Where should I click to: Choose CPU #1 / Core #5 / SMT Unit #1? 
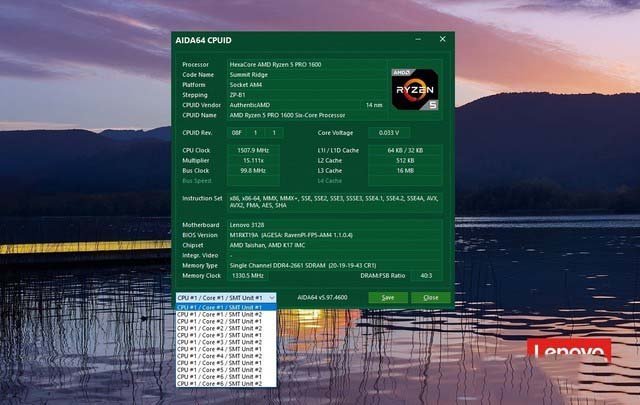click(x=226, y=363)
